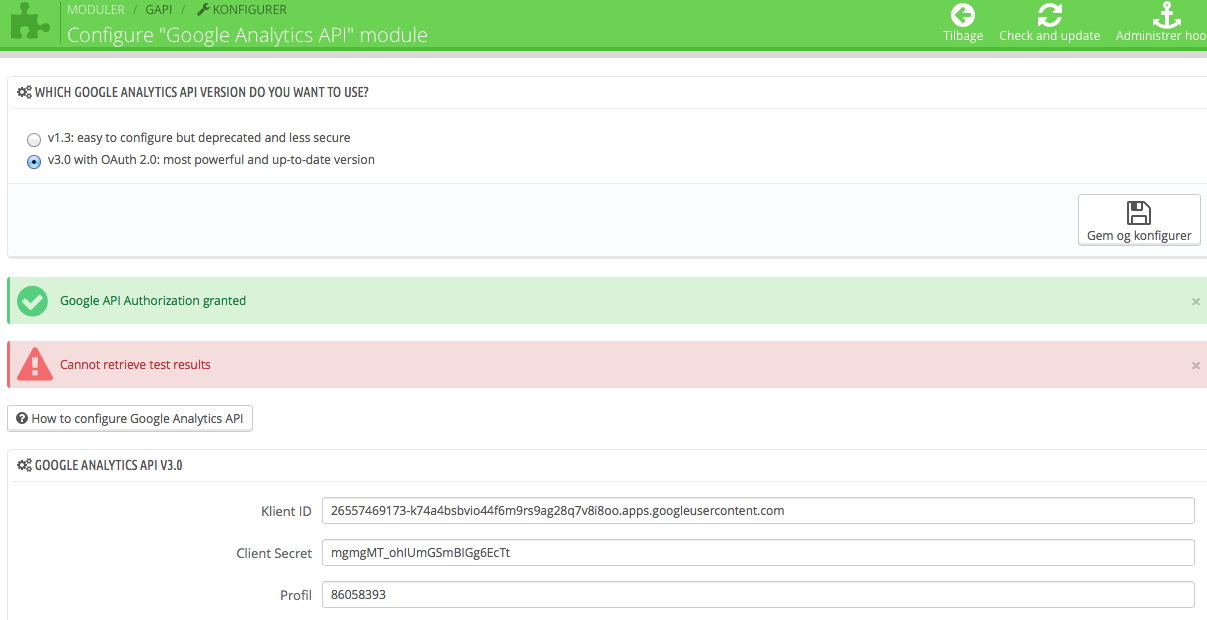Dismiss the Google API Authorization granted alert
The image size is (1207, 620).
coord(1196,301)
